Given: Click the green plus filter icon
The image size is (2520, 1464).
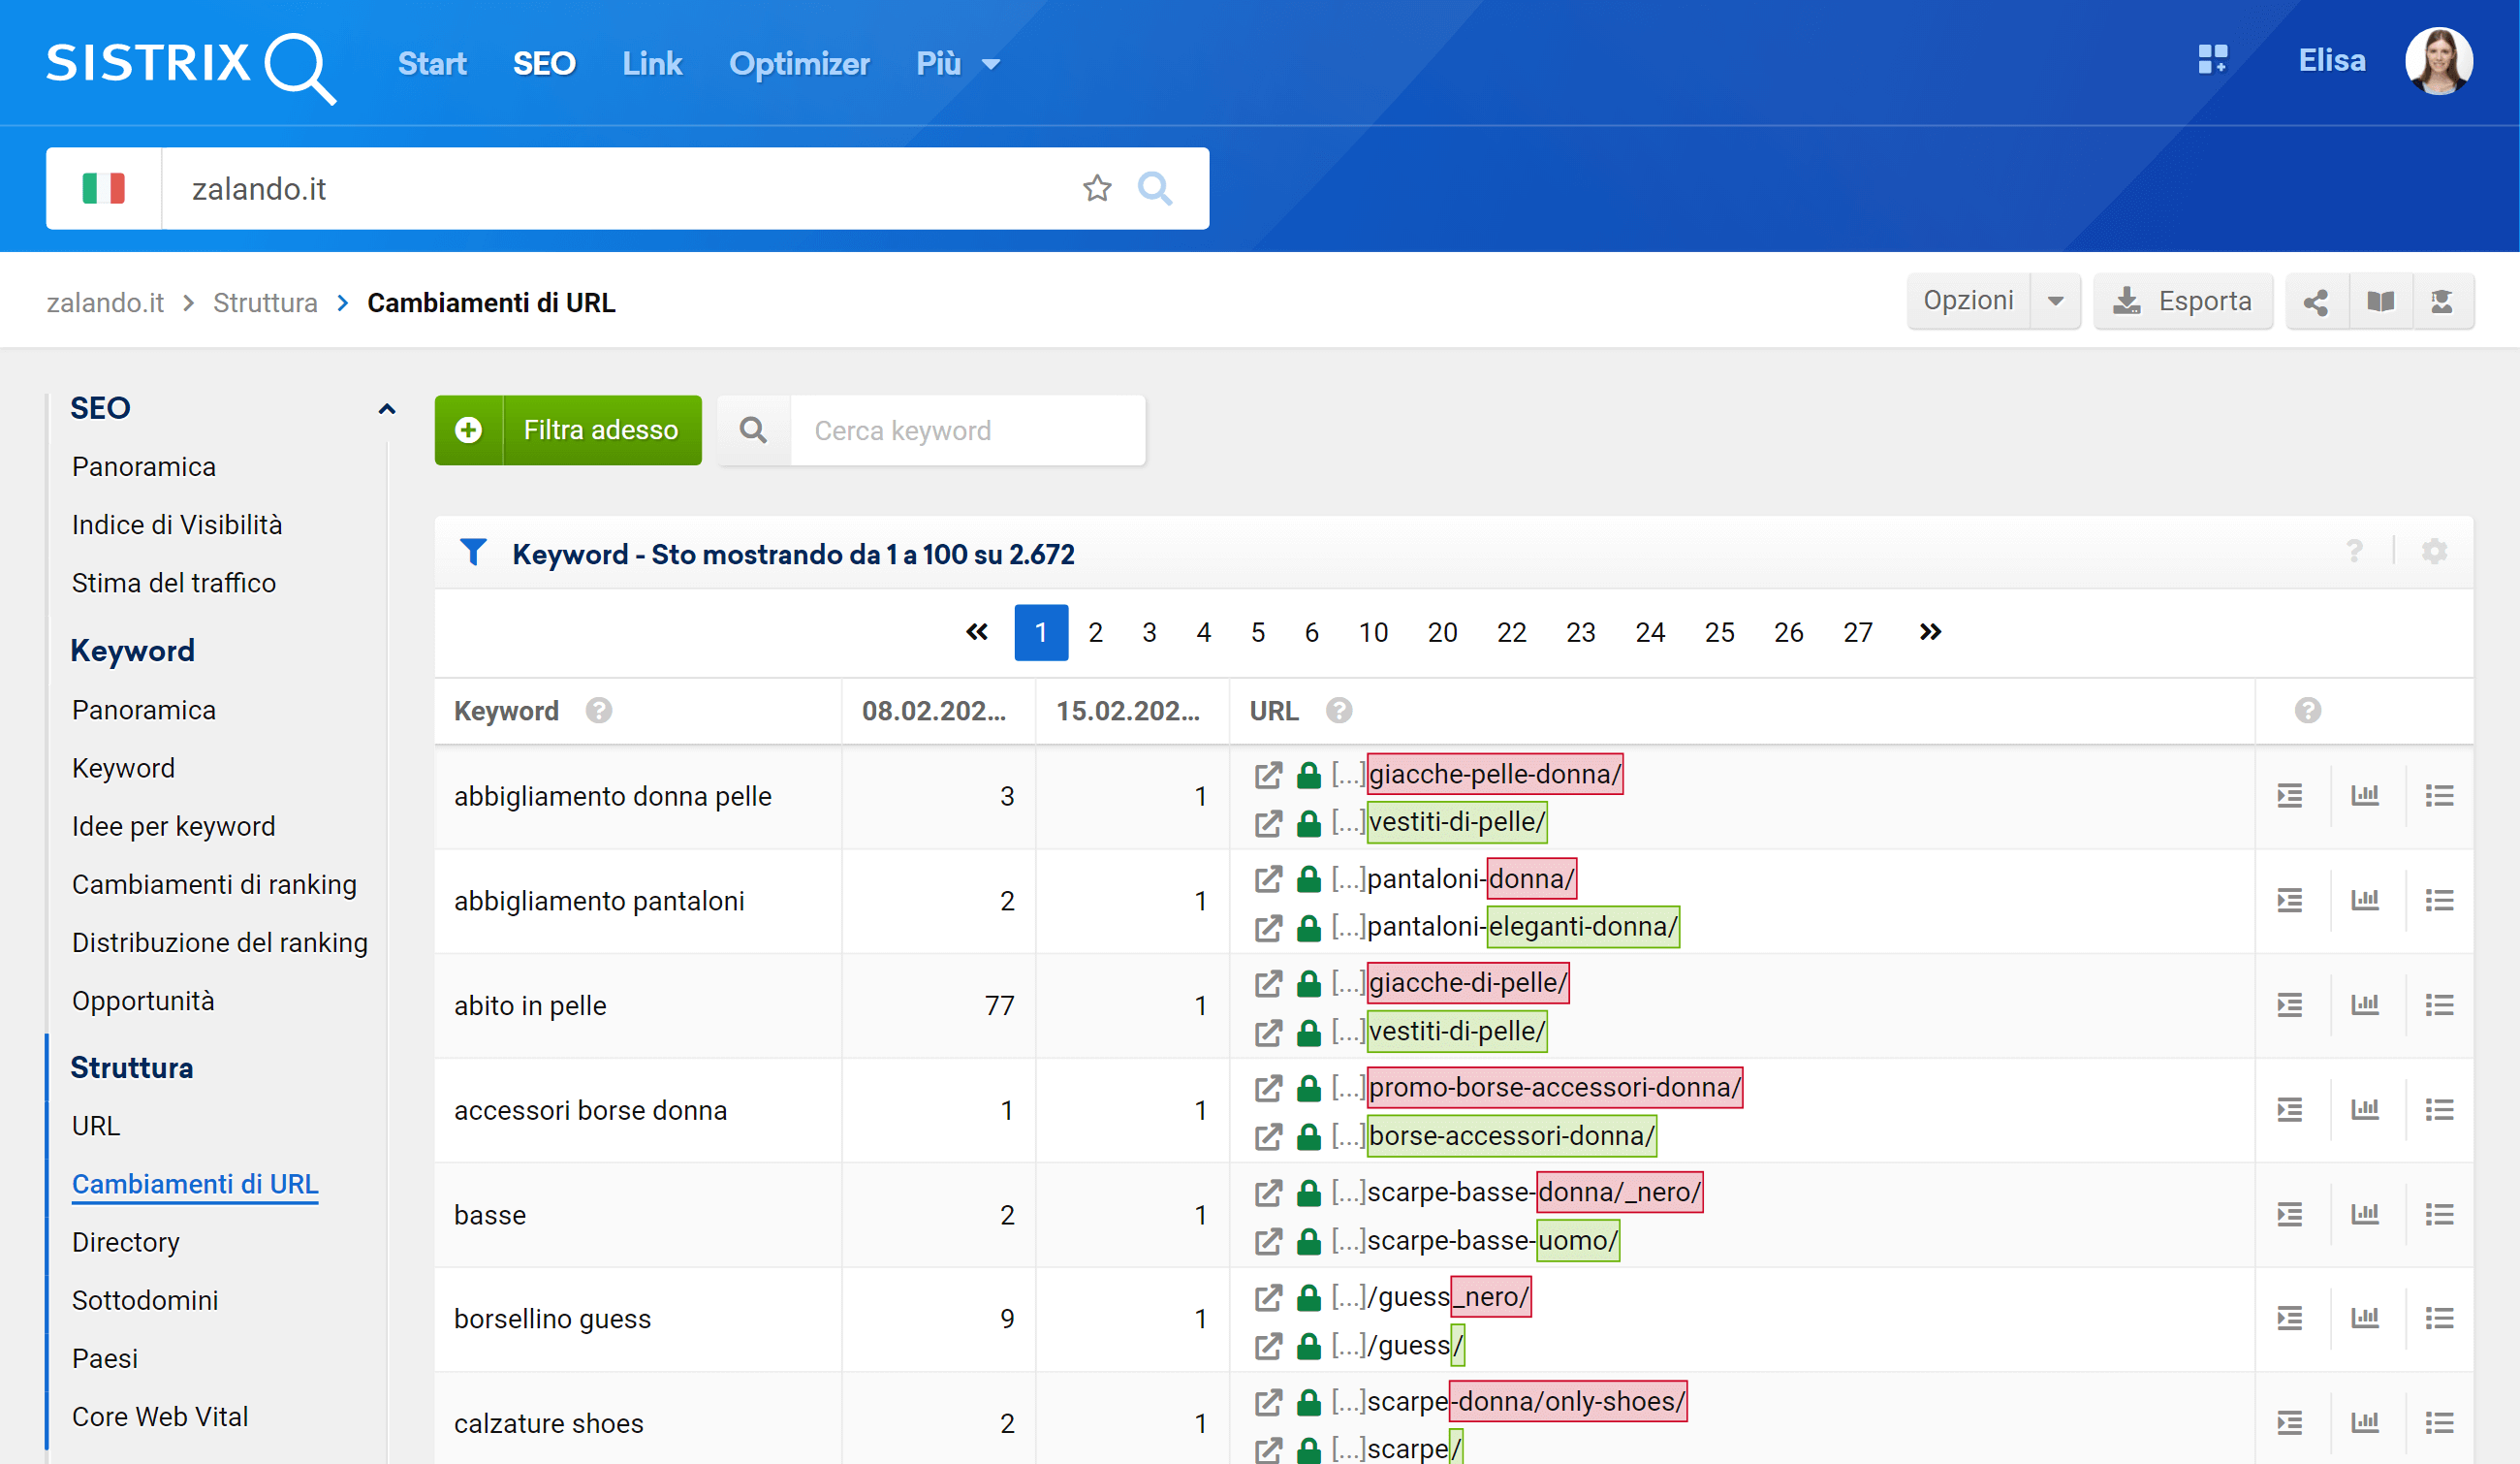Looking at the screenshot, I should pos(468,430).
